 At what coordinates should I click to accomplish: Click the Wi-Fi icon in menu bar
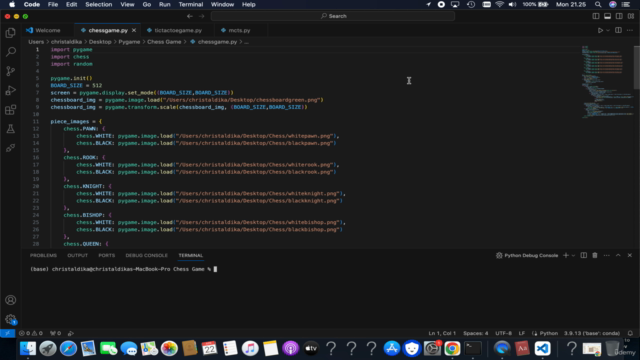499,4
